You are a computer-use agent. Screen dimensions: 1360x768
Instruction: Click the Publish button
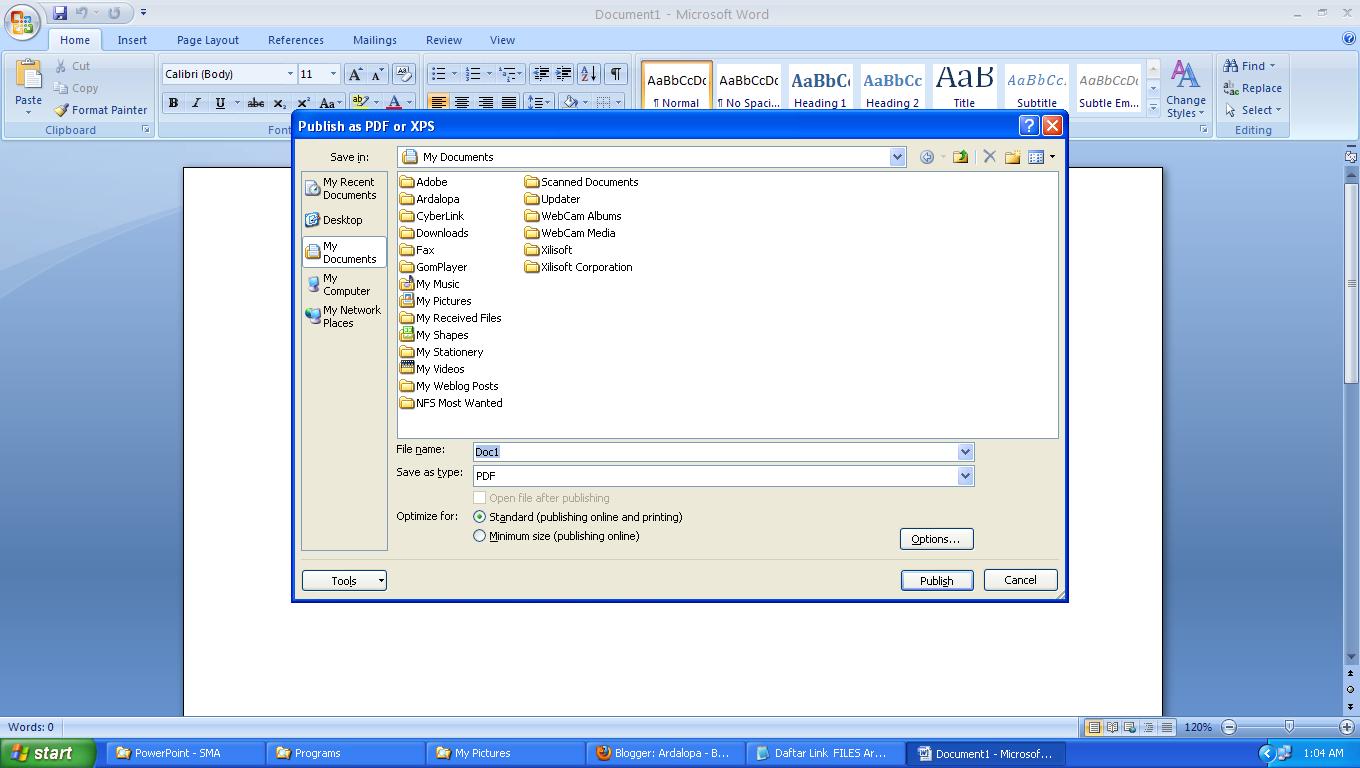(x=937, y=581)
